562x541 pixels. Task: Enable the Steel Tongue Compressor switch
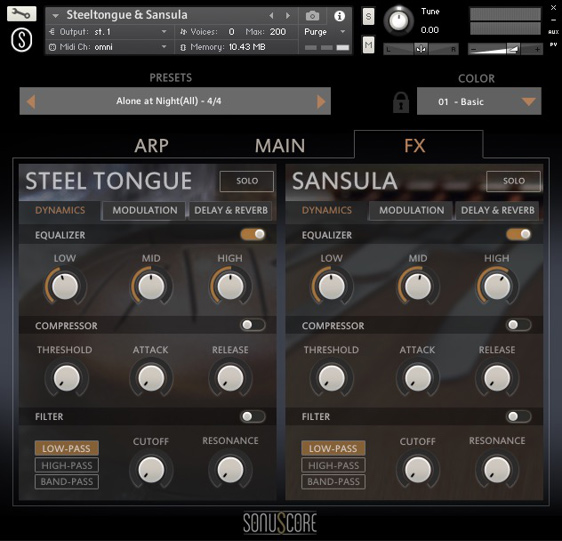coord(253,325)
